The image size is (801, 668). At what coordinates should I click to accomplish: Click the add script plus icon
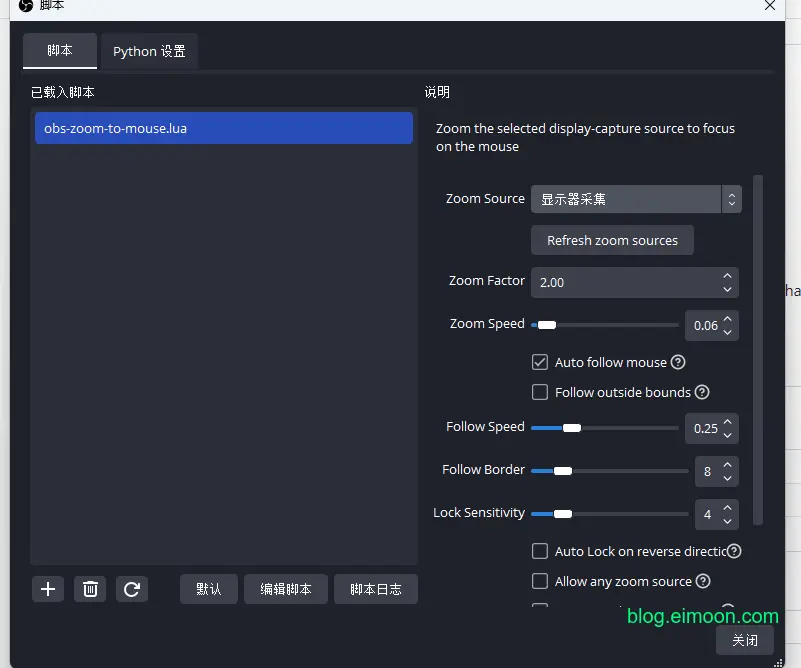click(x=47, y=589)
